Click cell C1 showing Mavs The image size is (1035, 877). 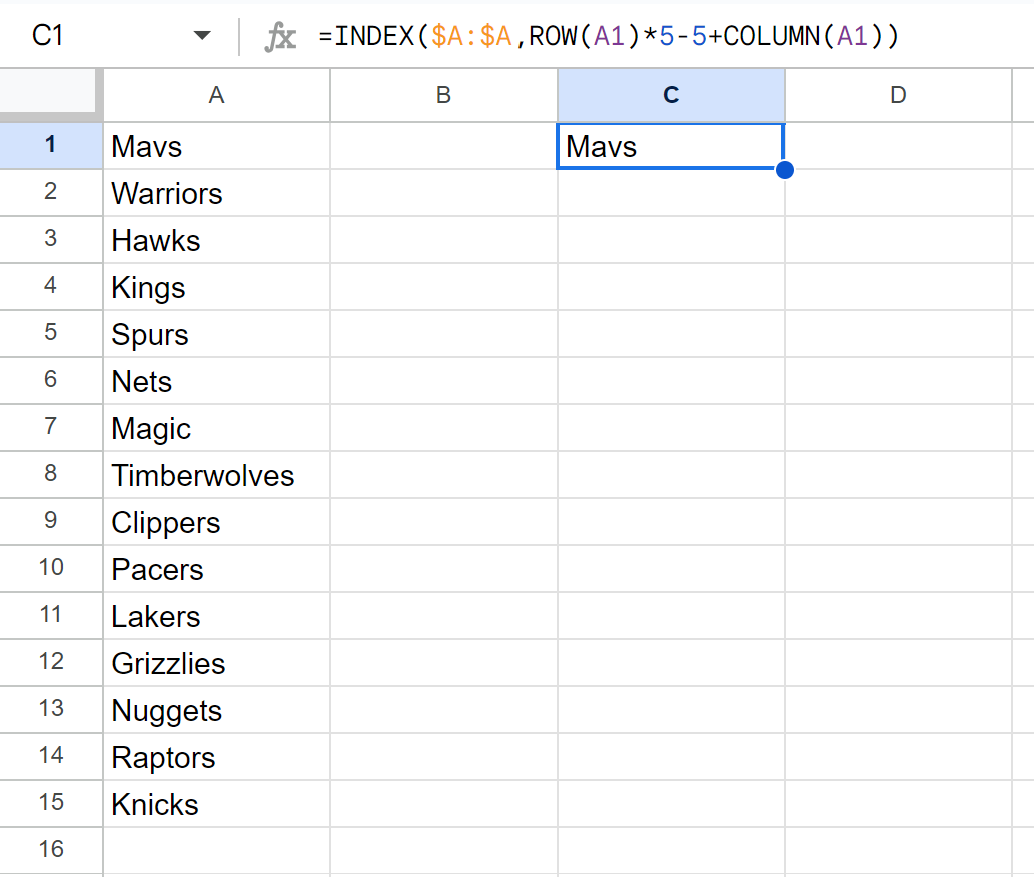671,145
